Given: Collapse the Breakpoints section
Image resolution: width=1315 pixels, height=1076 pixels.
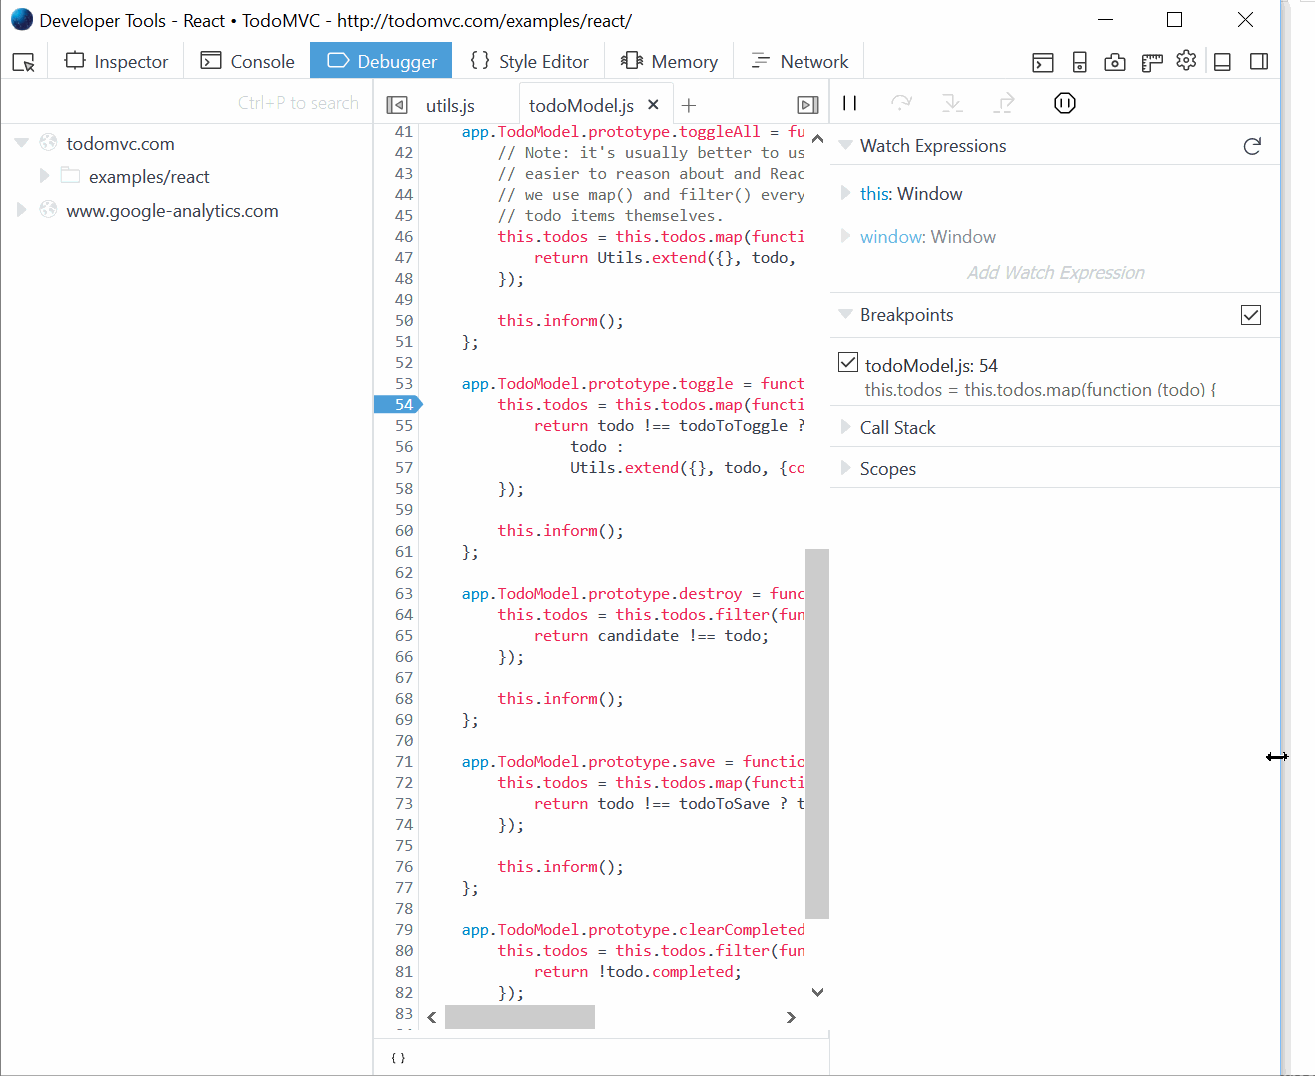Looking at the screenshot, I should coord(846,315).
